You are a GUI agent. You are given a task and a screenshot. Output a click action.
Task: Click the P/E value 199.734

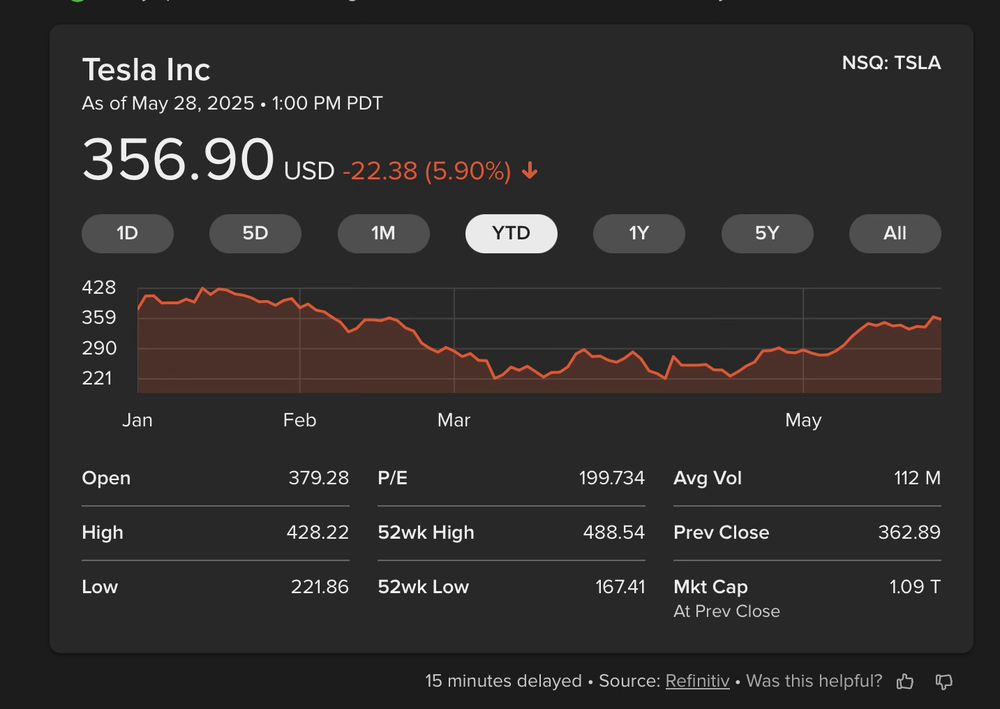612,478
